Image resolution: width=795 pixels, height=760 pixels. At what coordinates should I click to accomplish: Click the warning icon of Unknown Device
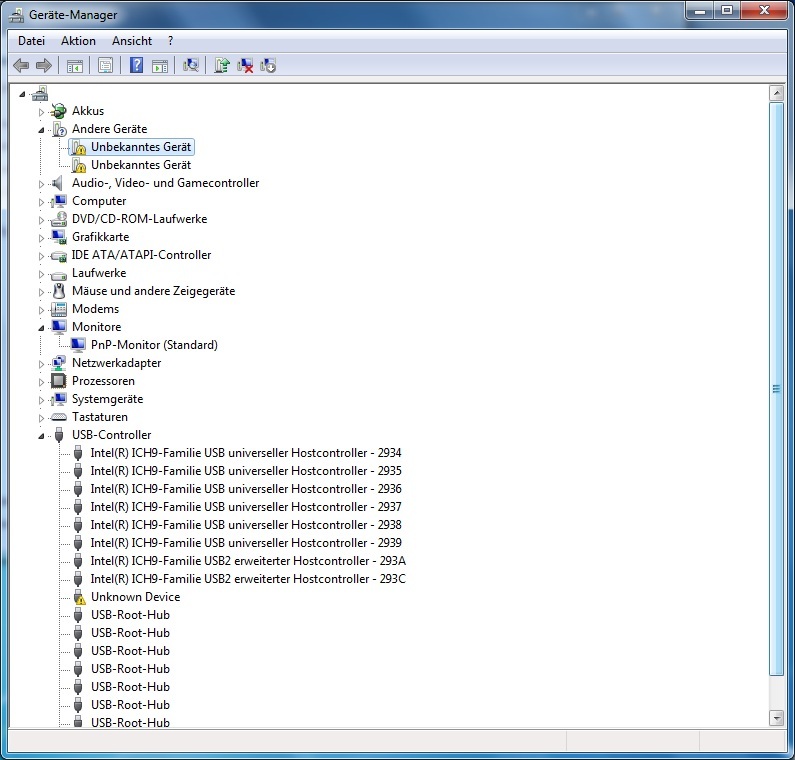79,597
